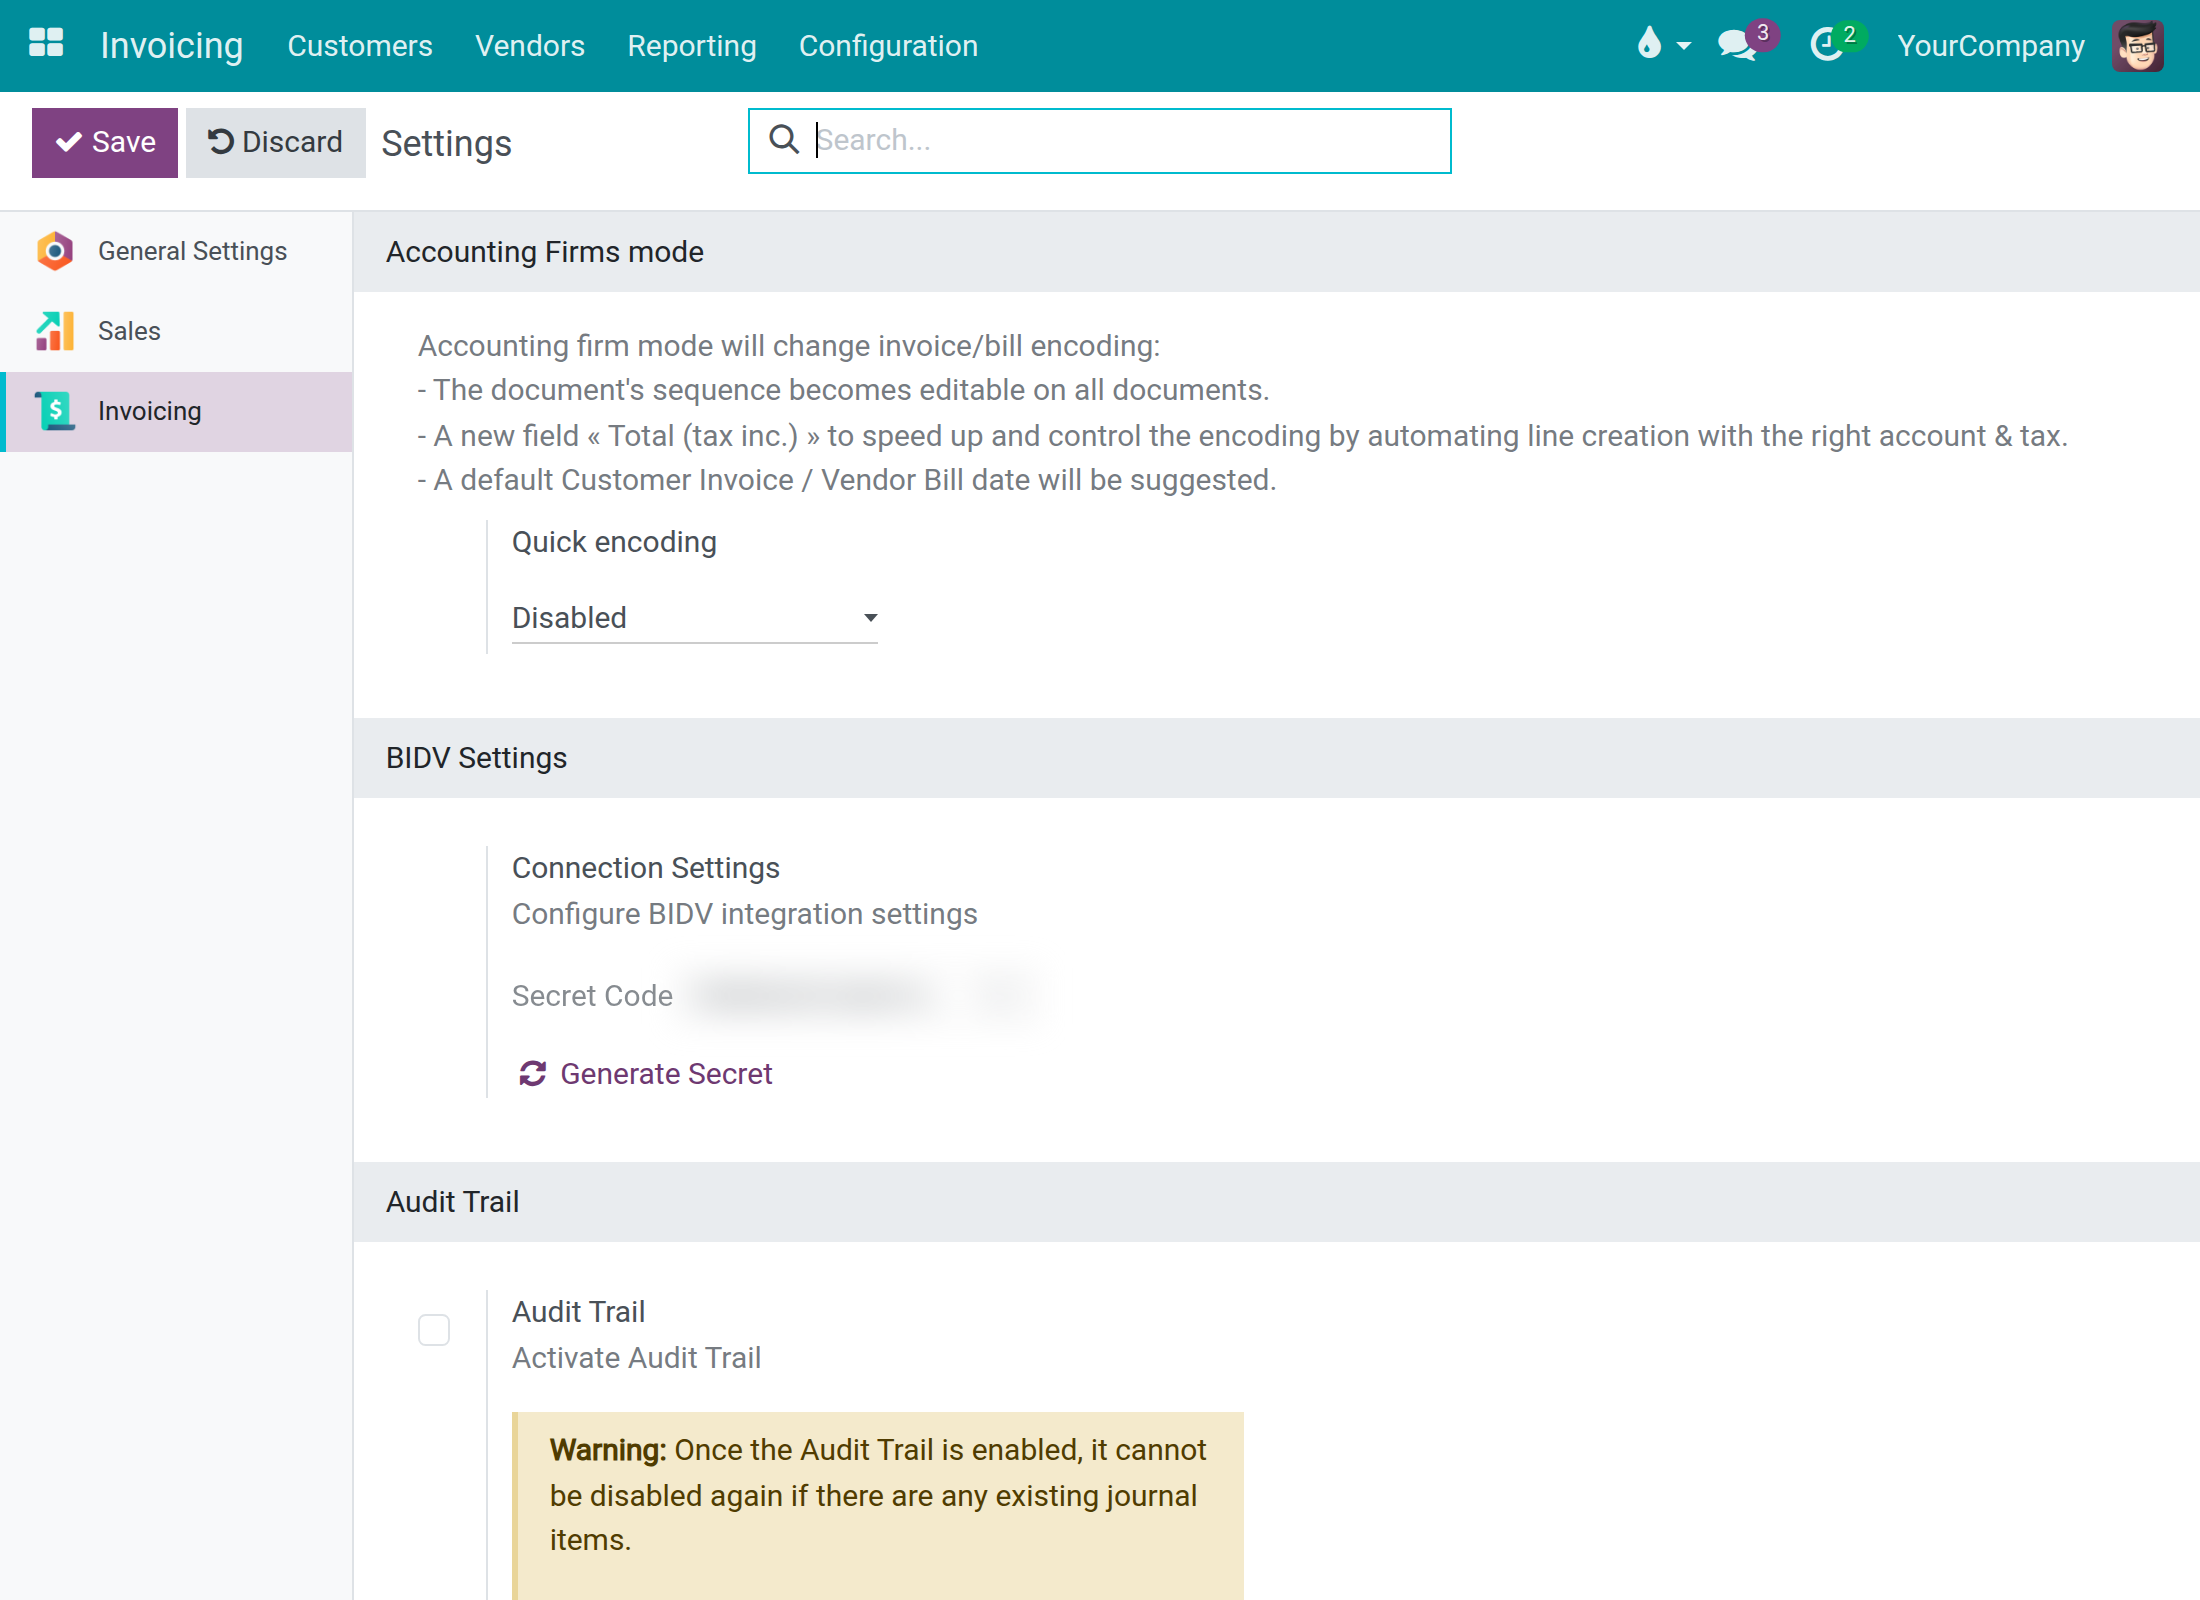
Task: Click the debug water-drop icon
Action: pos(1649,43)
